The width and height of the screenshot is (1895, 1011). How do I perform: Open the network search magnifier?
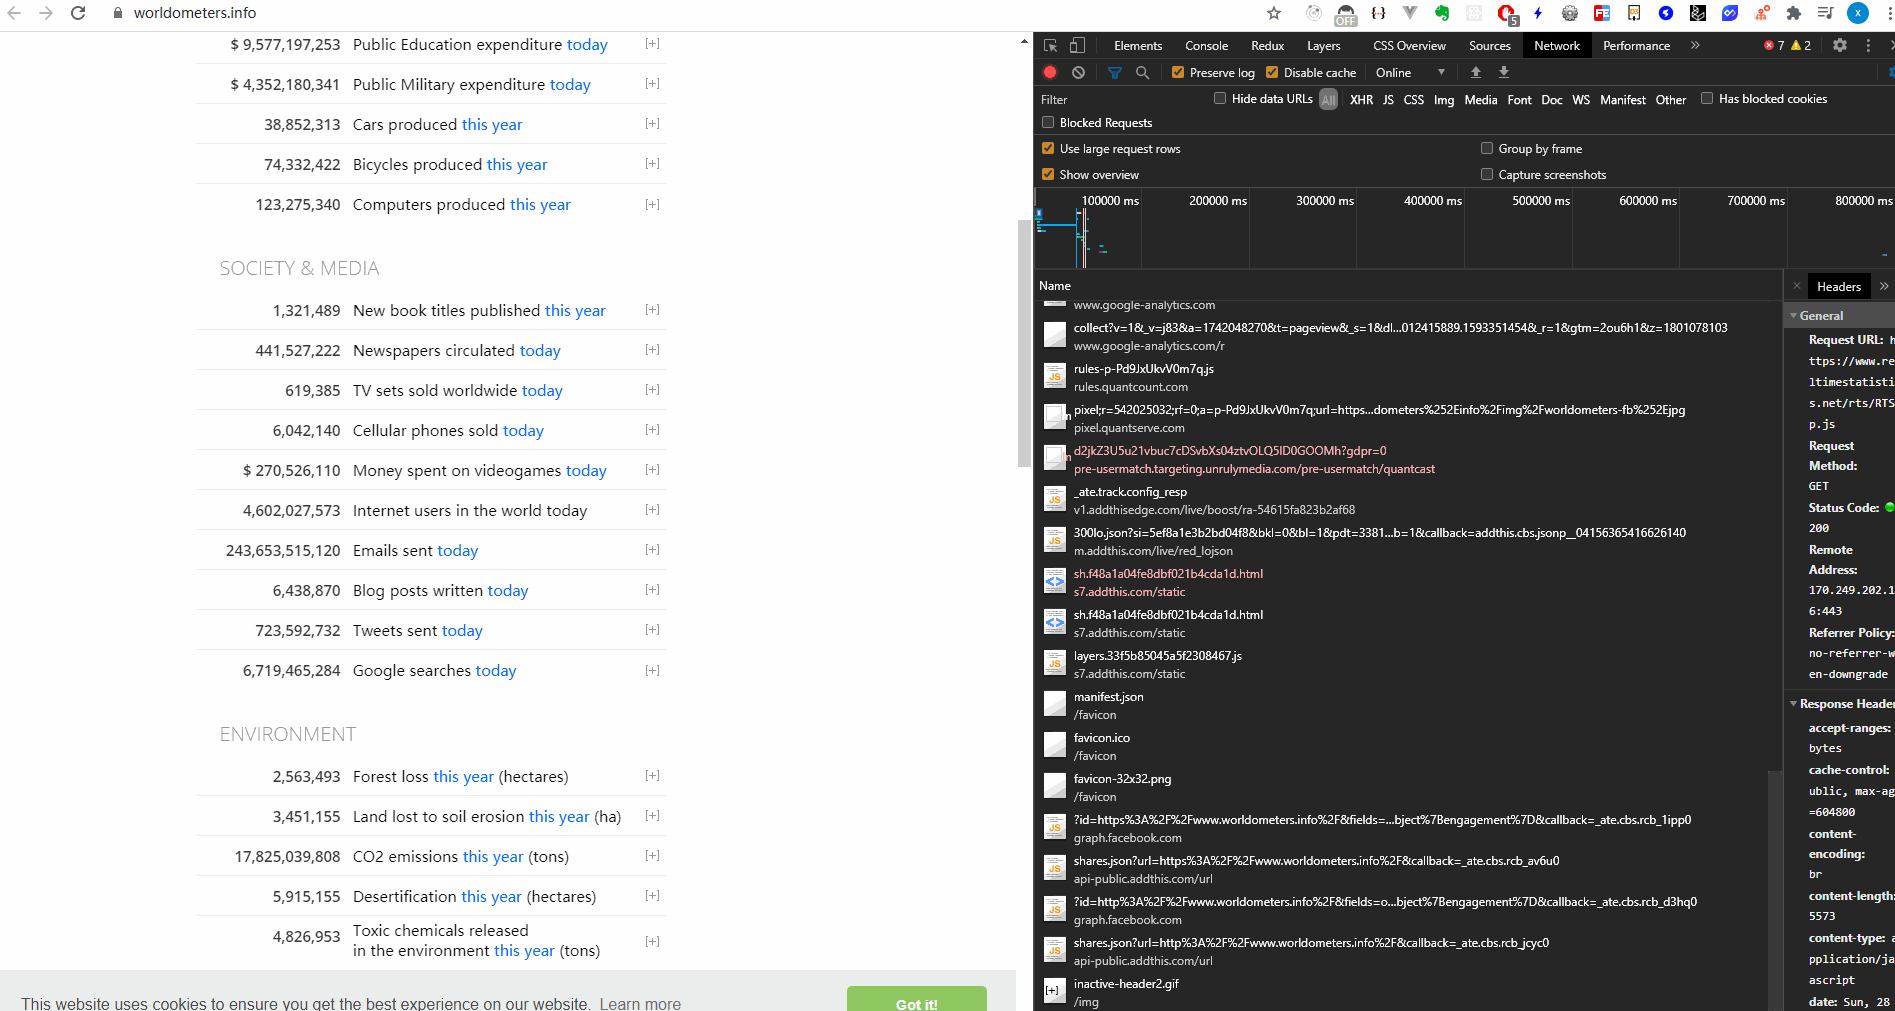point(1143,72)
